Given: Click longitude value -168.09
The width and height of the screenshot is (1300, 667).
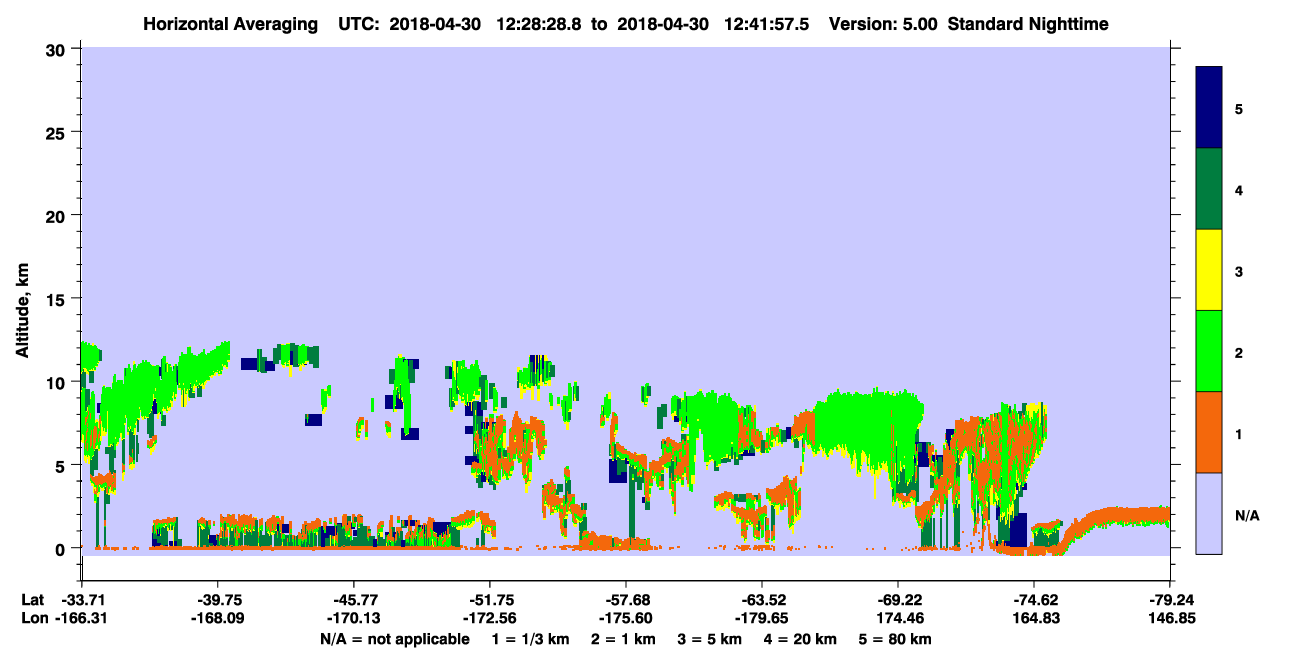Looking at the screenshot, I should (x=218, y=619).
